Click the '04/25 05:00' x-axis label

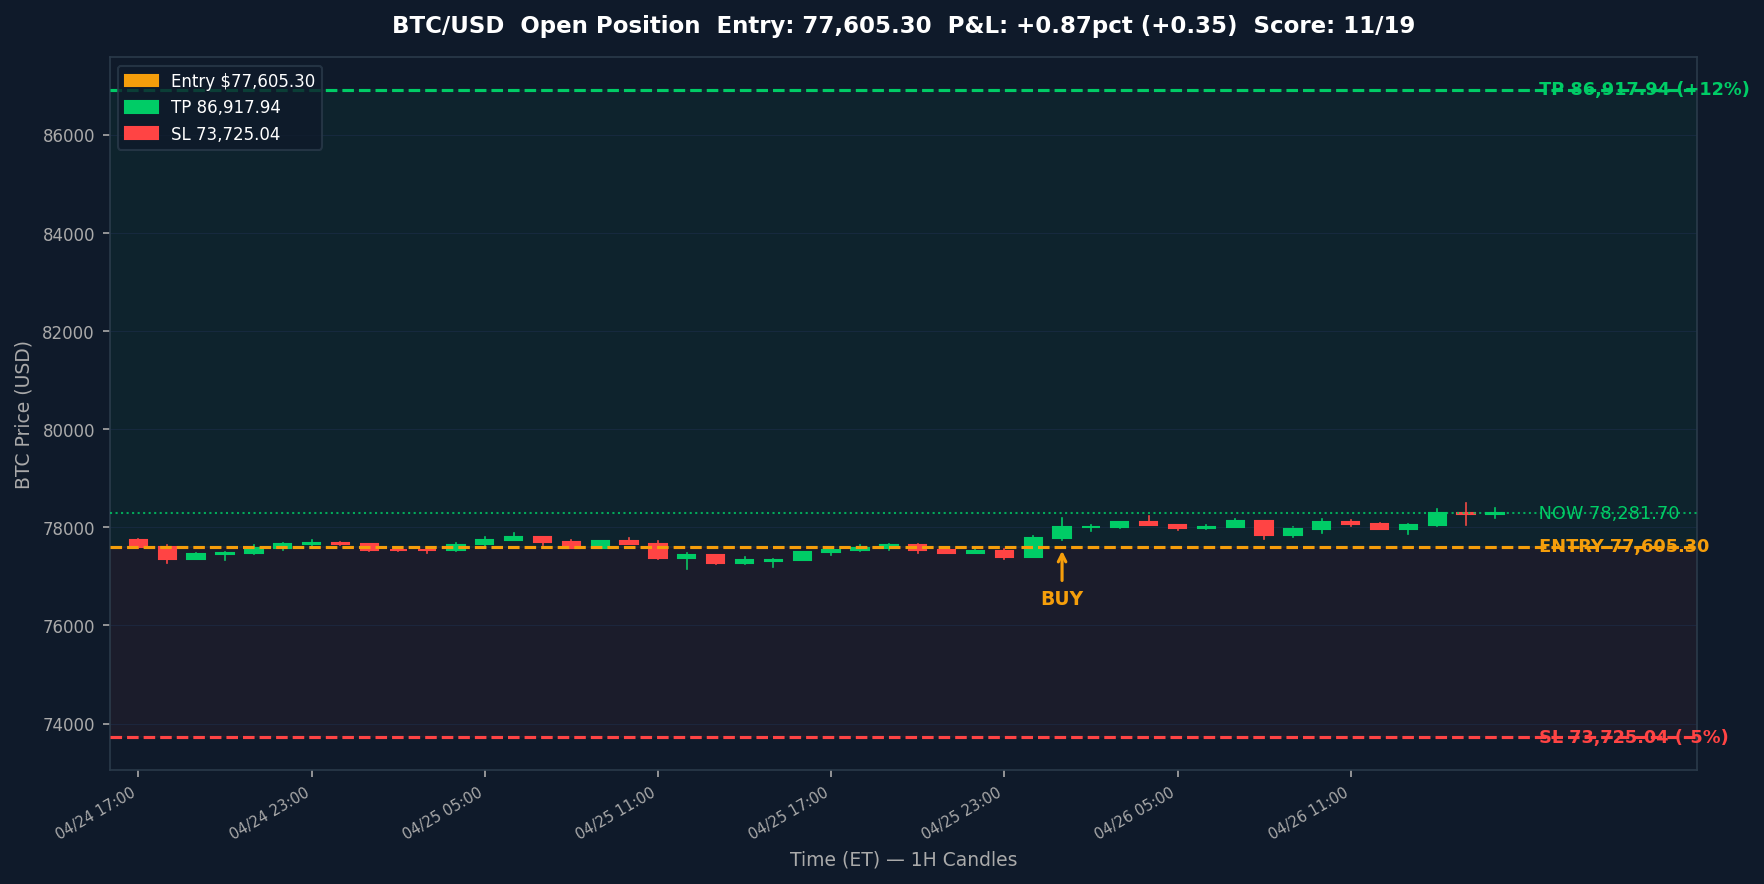[x=442, y=813]
